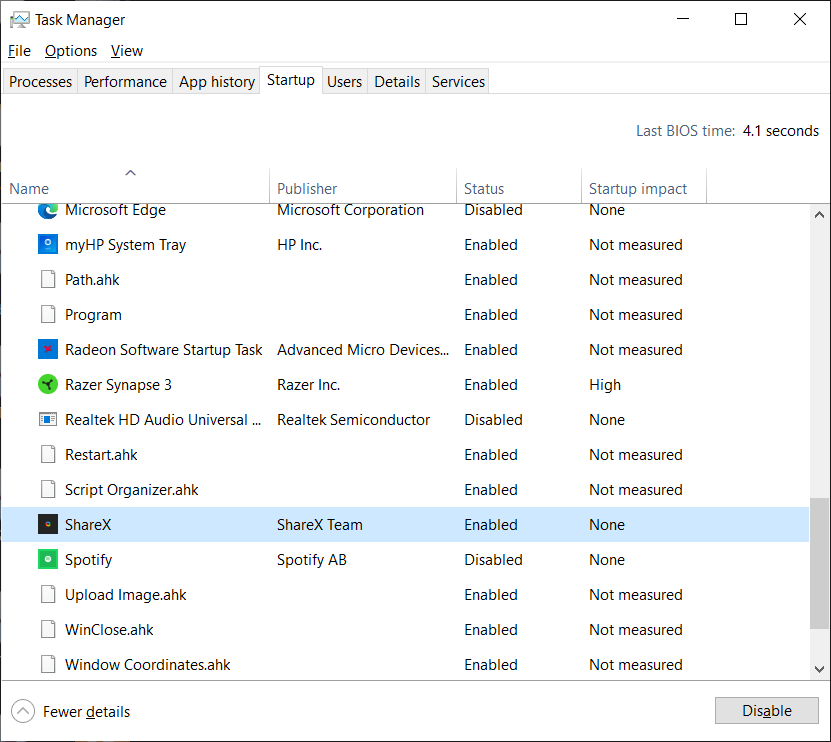Sort by the Startup impact column
831x742 pixels.
click(x=638, y=188)
